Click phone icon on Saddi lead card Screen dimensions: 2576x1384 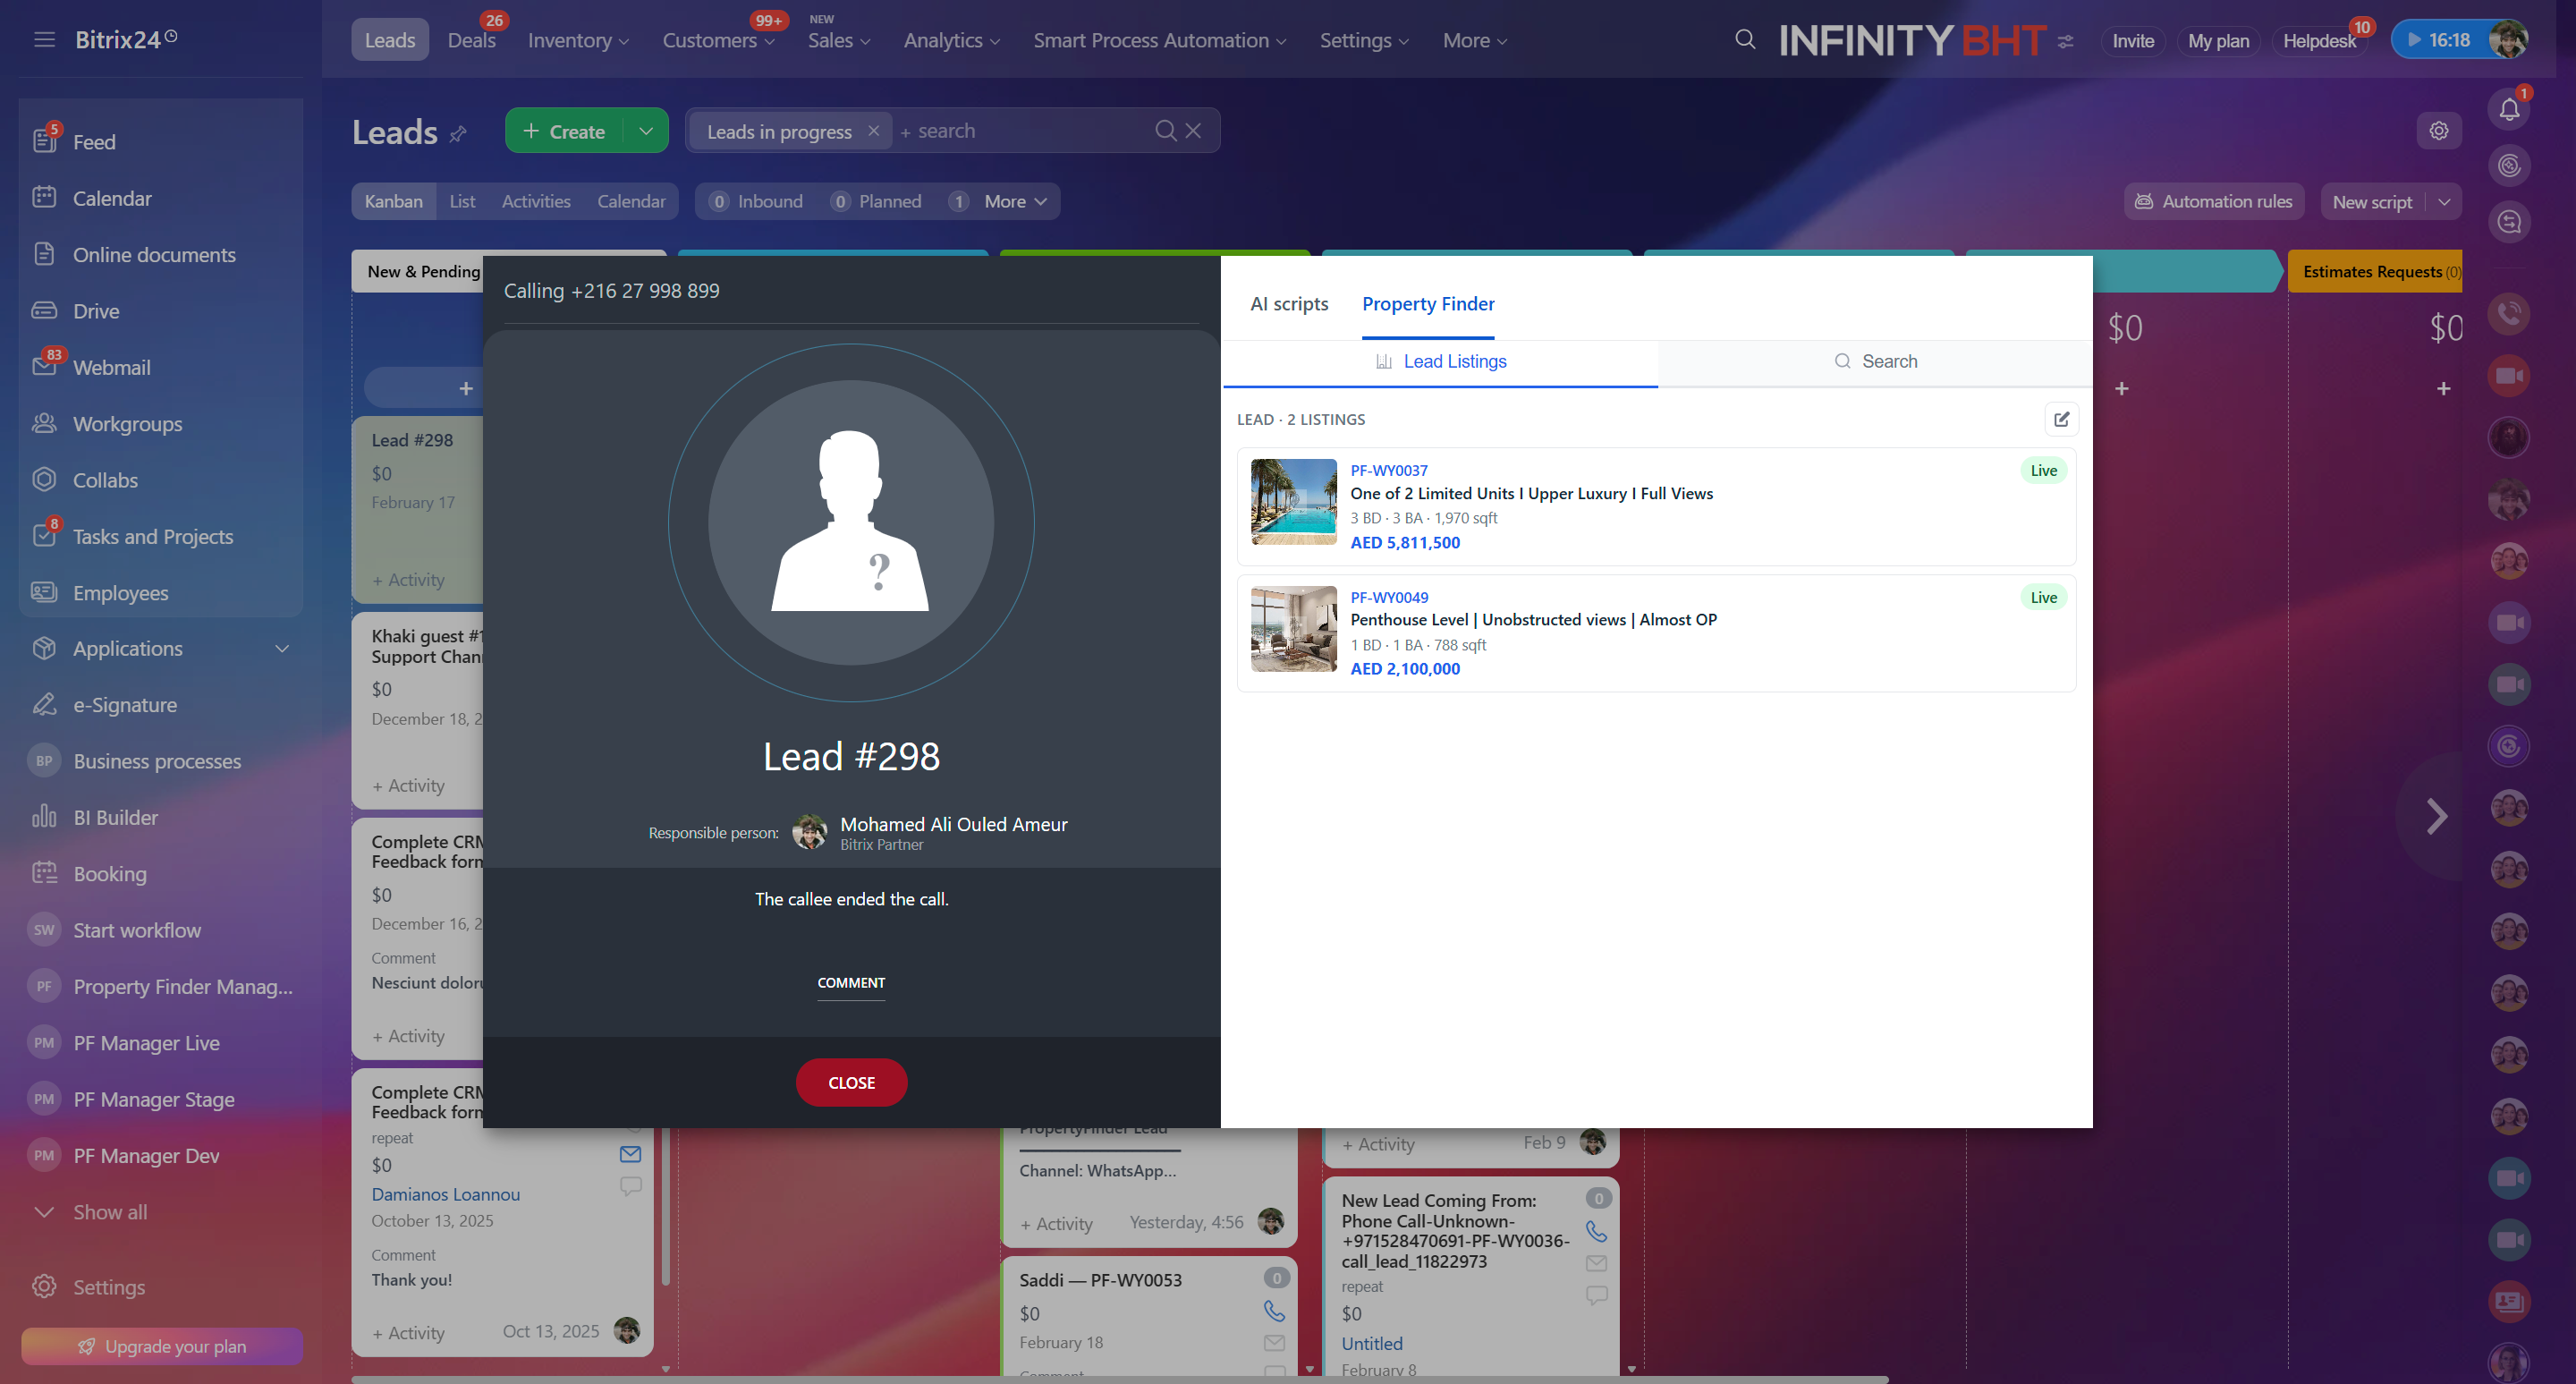point(1274,1310)
